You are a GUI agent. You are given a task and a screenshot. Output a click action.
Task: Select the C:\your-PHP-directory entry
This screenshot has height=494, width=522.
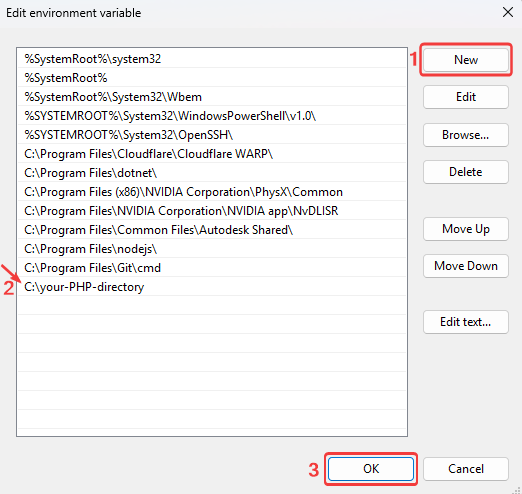[212, 287]
